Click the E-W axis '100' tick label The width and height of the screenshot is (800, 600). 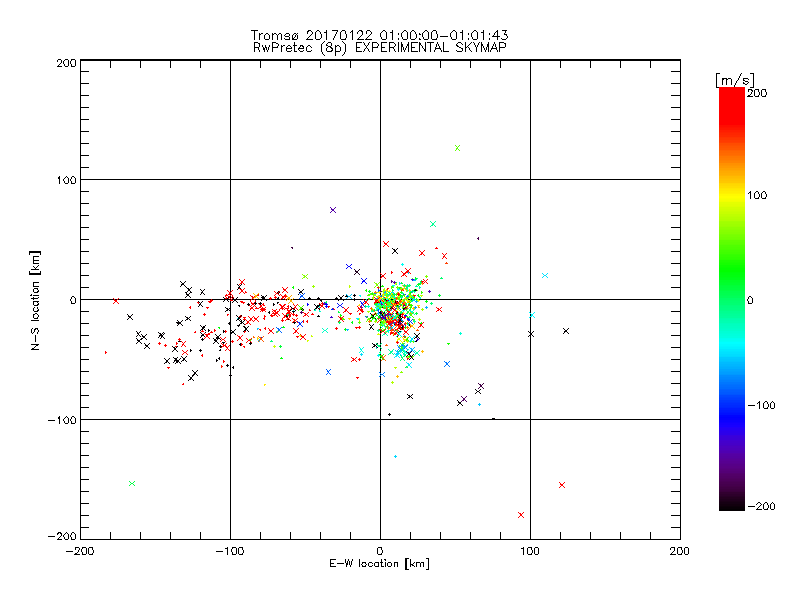click(530, 552)
